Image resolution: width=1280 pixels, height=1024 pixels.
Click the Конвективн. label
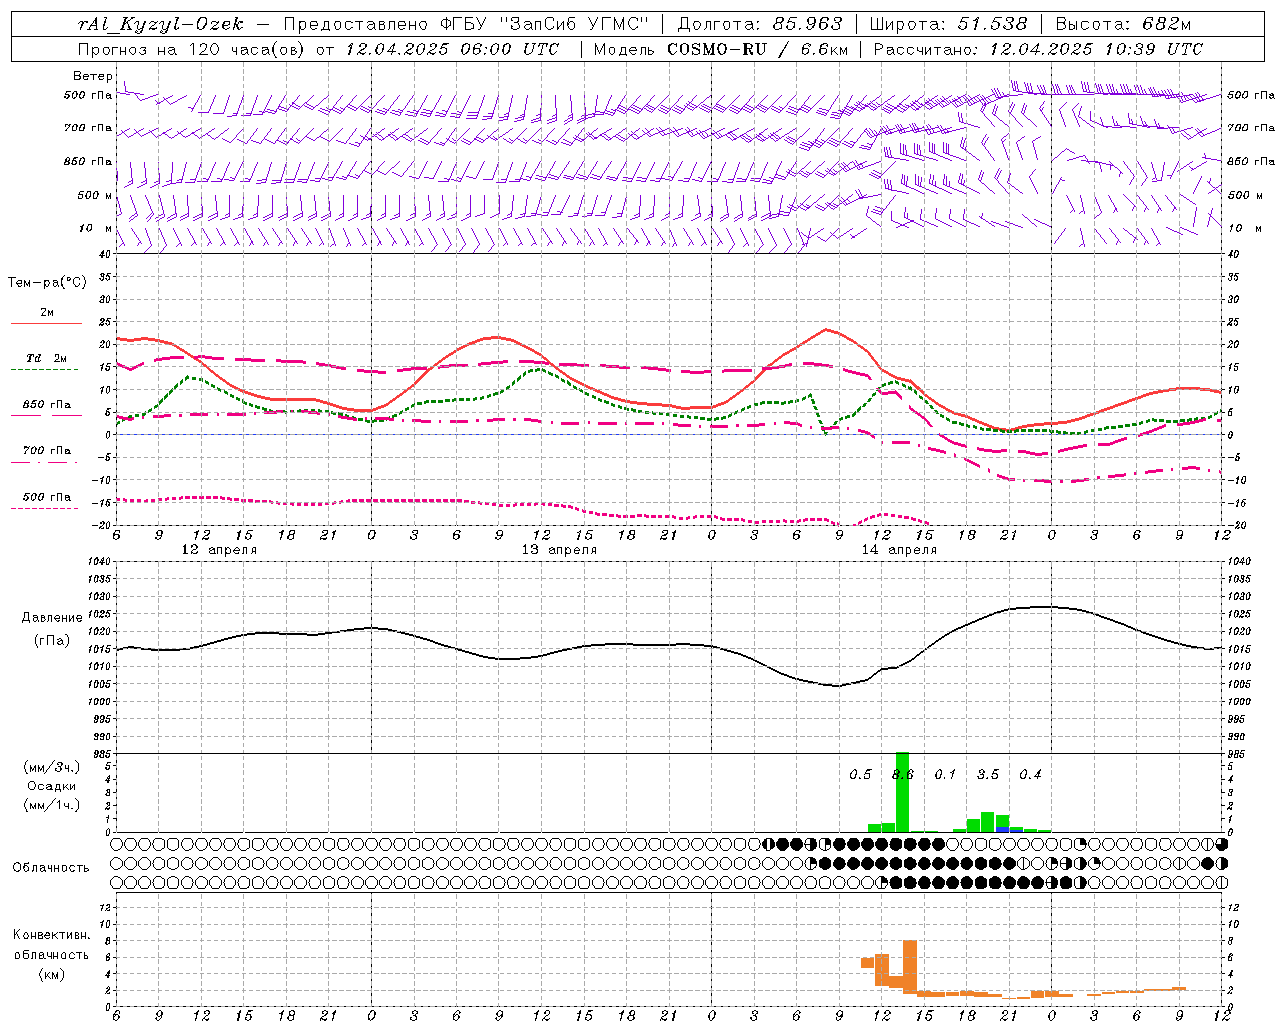click(x=52, y=935)
